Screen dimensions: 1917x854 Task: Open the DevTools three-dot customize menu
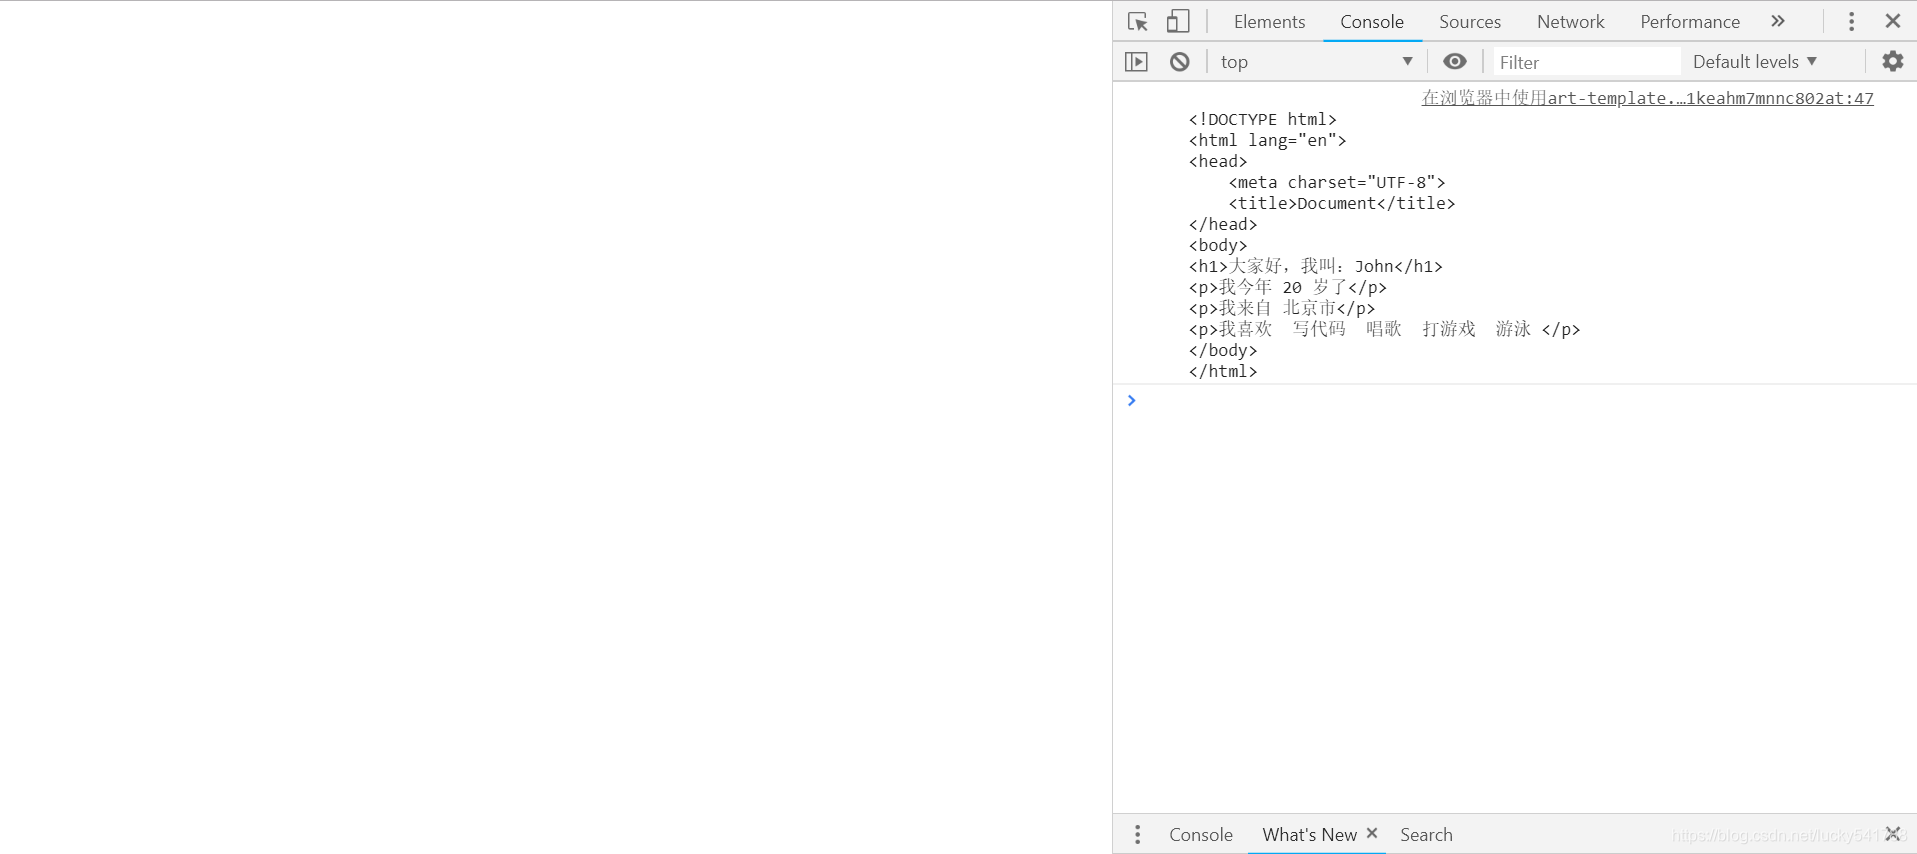1851,21
